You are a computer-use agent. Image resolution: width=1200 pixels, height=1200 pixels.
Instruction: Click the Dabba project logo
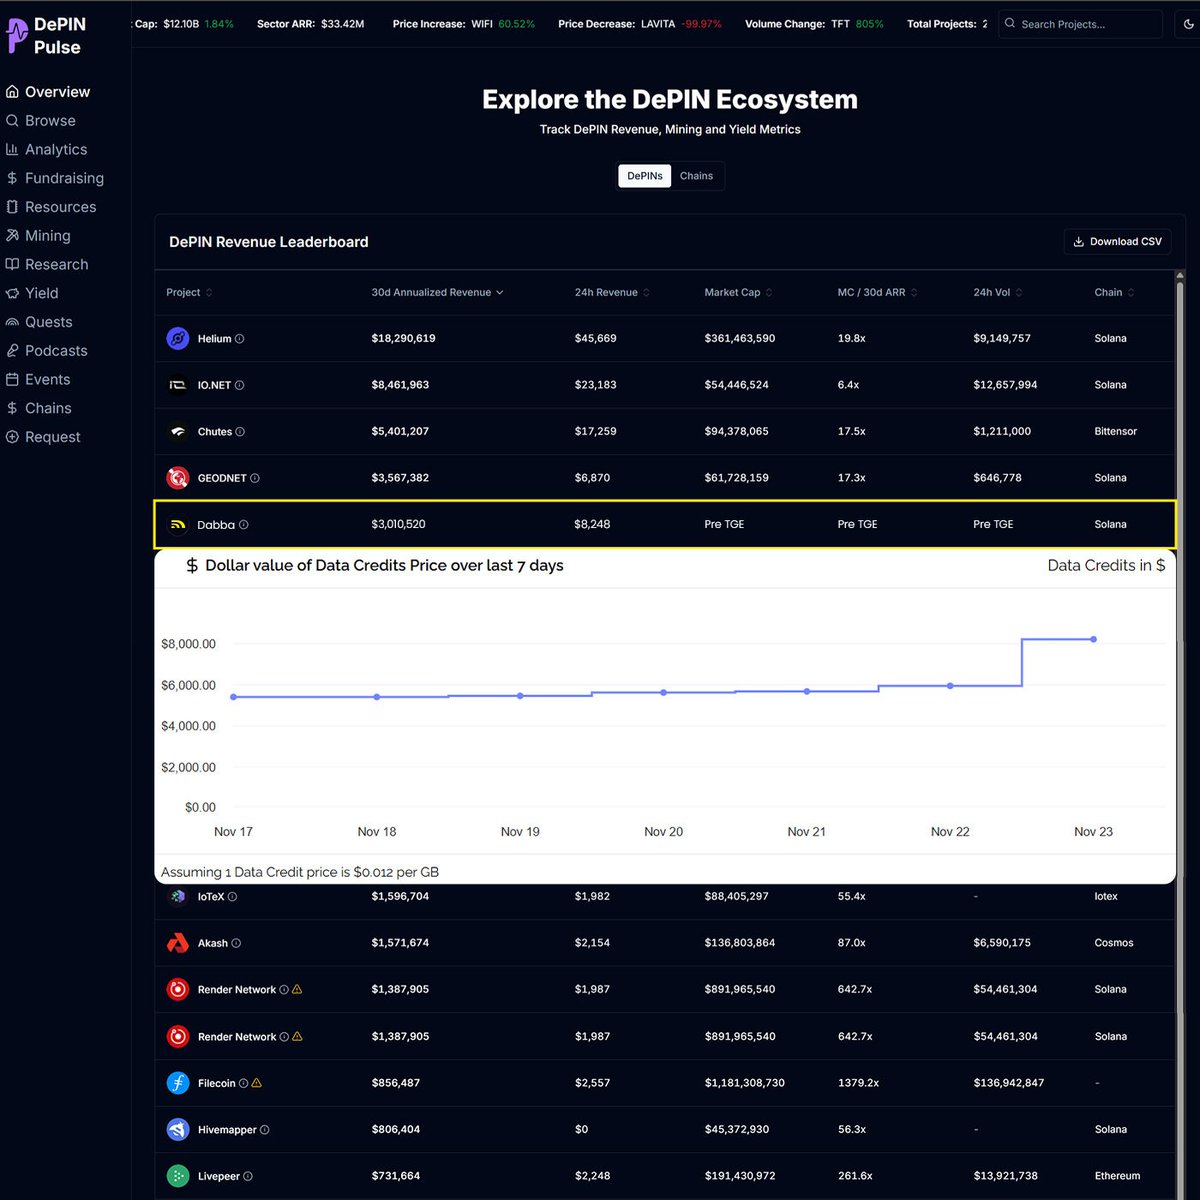(178, 525)
